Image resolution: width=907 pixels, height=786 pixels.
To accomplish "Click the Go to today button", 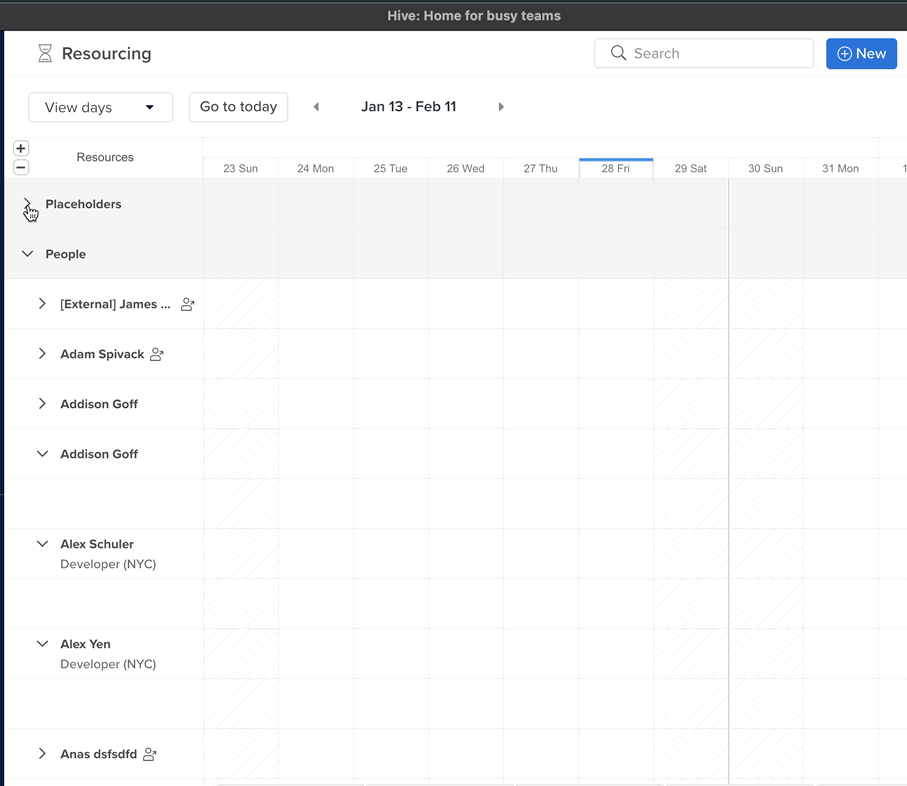I will tap(238, 107).
